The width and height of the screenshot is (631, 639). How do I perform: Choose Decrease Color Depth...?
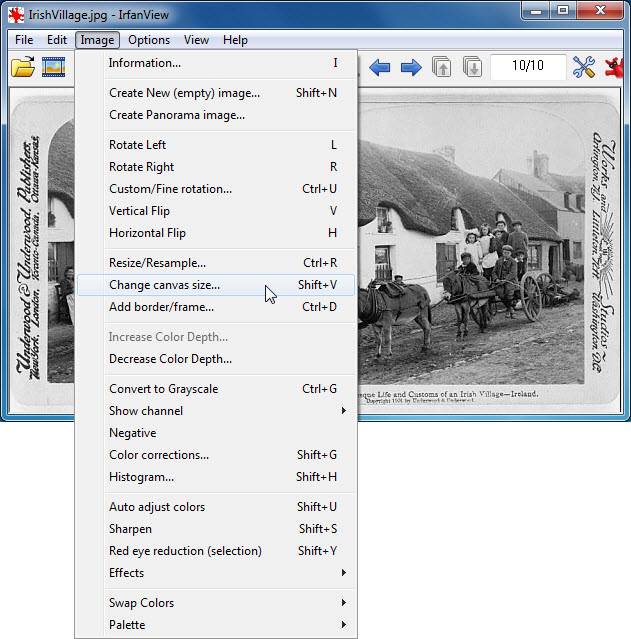(x=216, y=359)
